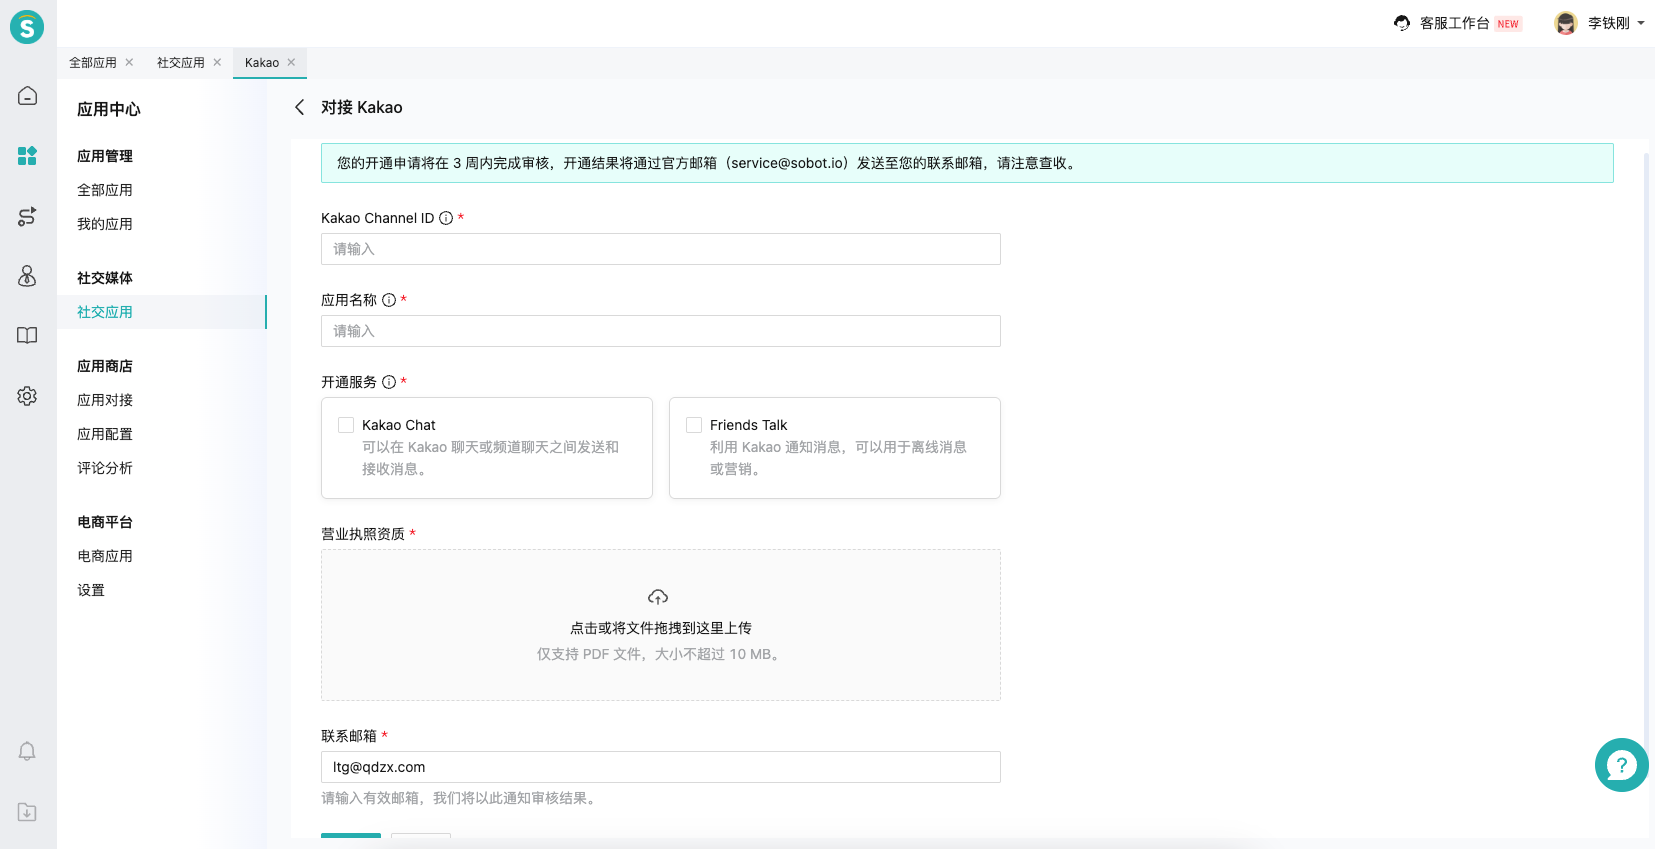Click the 应用管理 section heading

click(x=105, y=156)
